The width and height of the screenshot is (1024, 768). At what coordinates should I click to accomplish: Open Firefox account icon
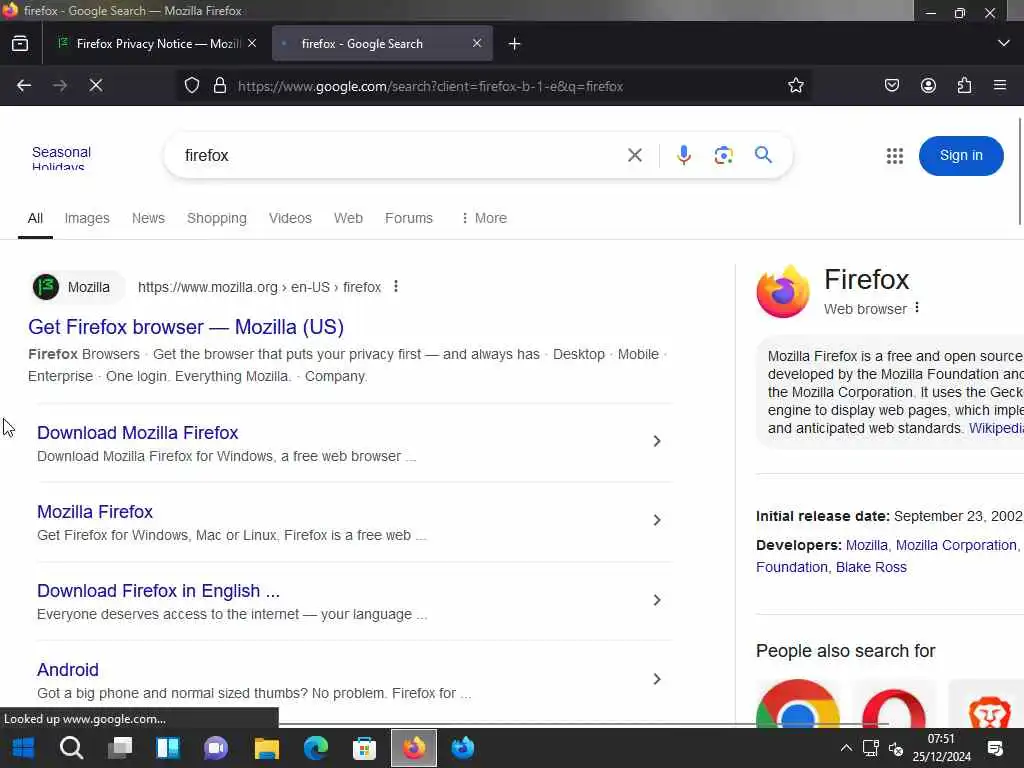point(928,86)
